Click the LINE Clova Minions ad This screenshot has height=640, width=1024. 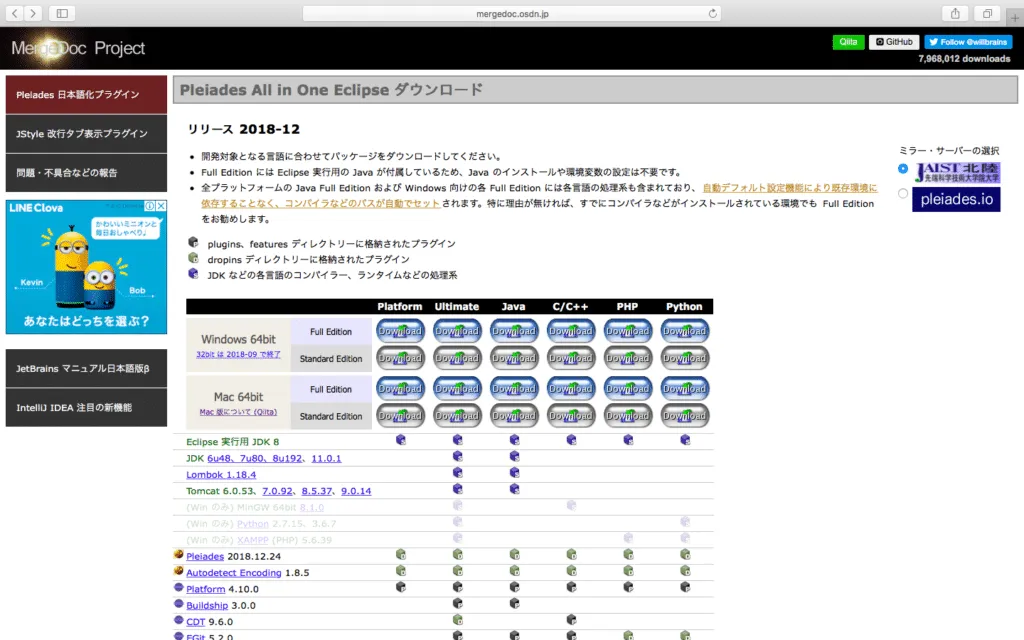[x=86, y=267]
